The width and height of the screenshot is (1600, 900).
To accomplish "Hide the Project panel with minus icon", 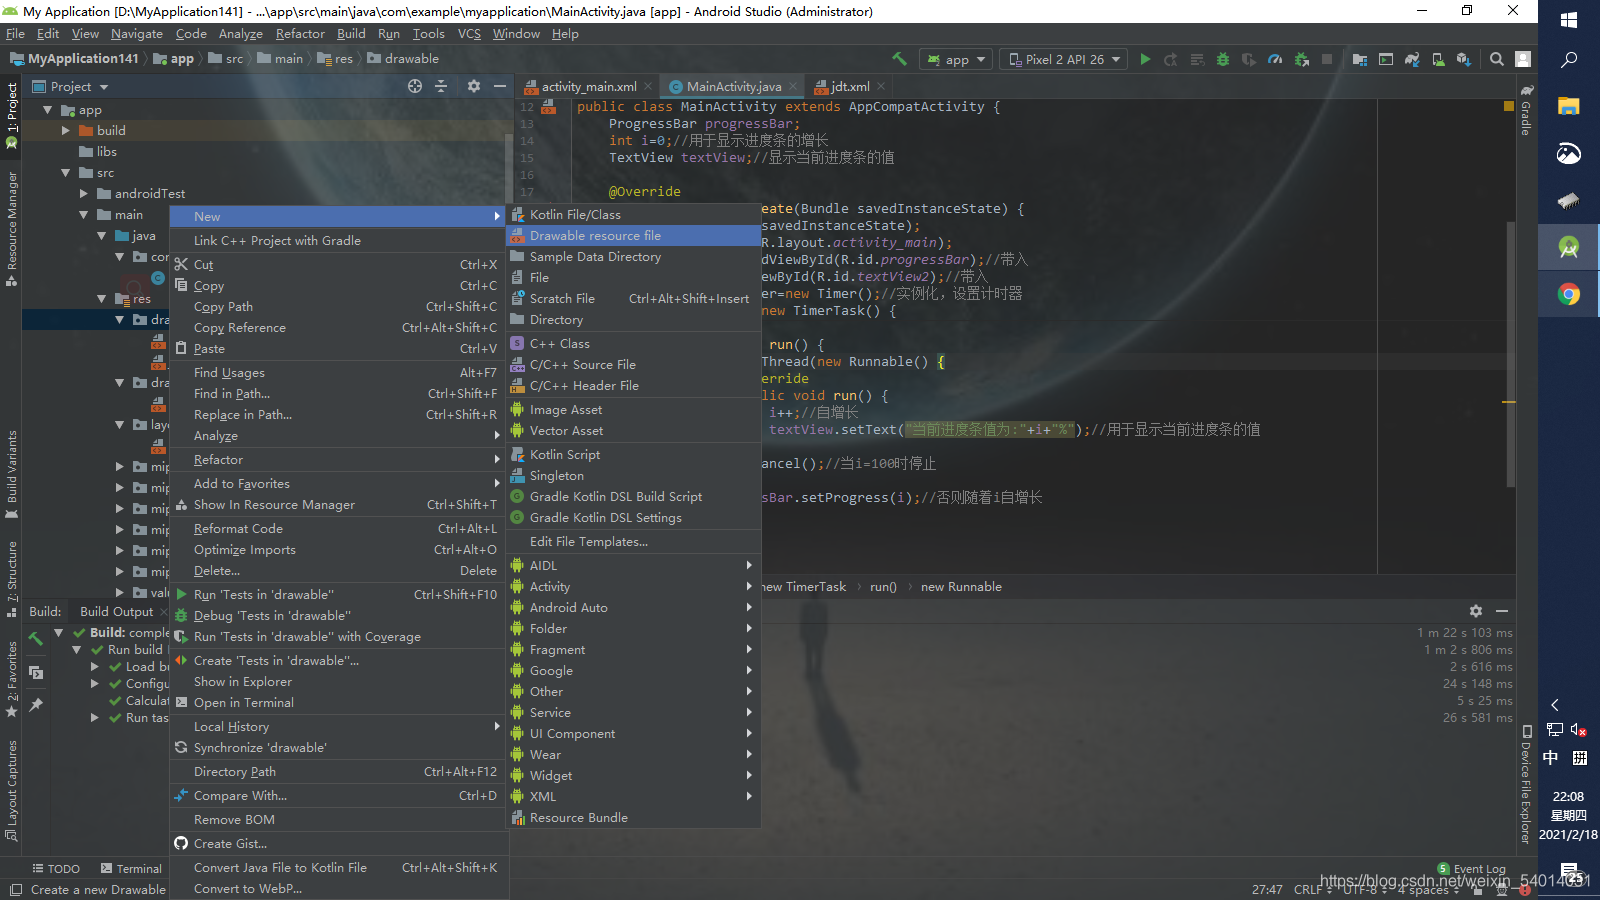I will click(499, 86).
